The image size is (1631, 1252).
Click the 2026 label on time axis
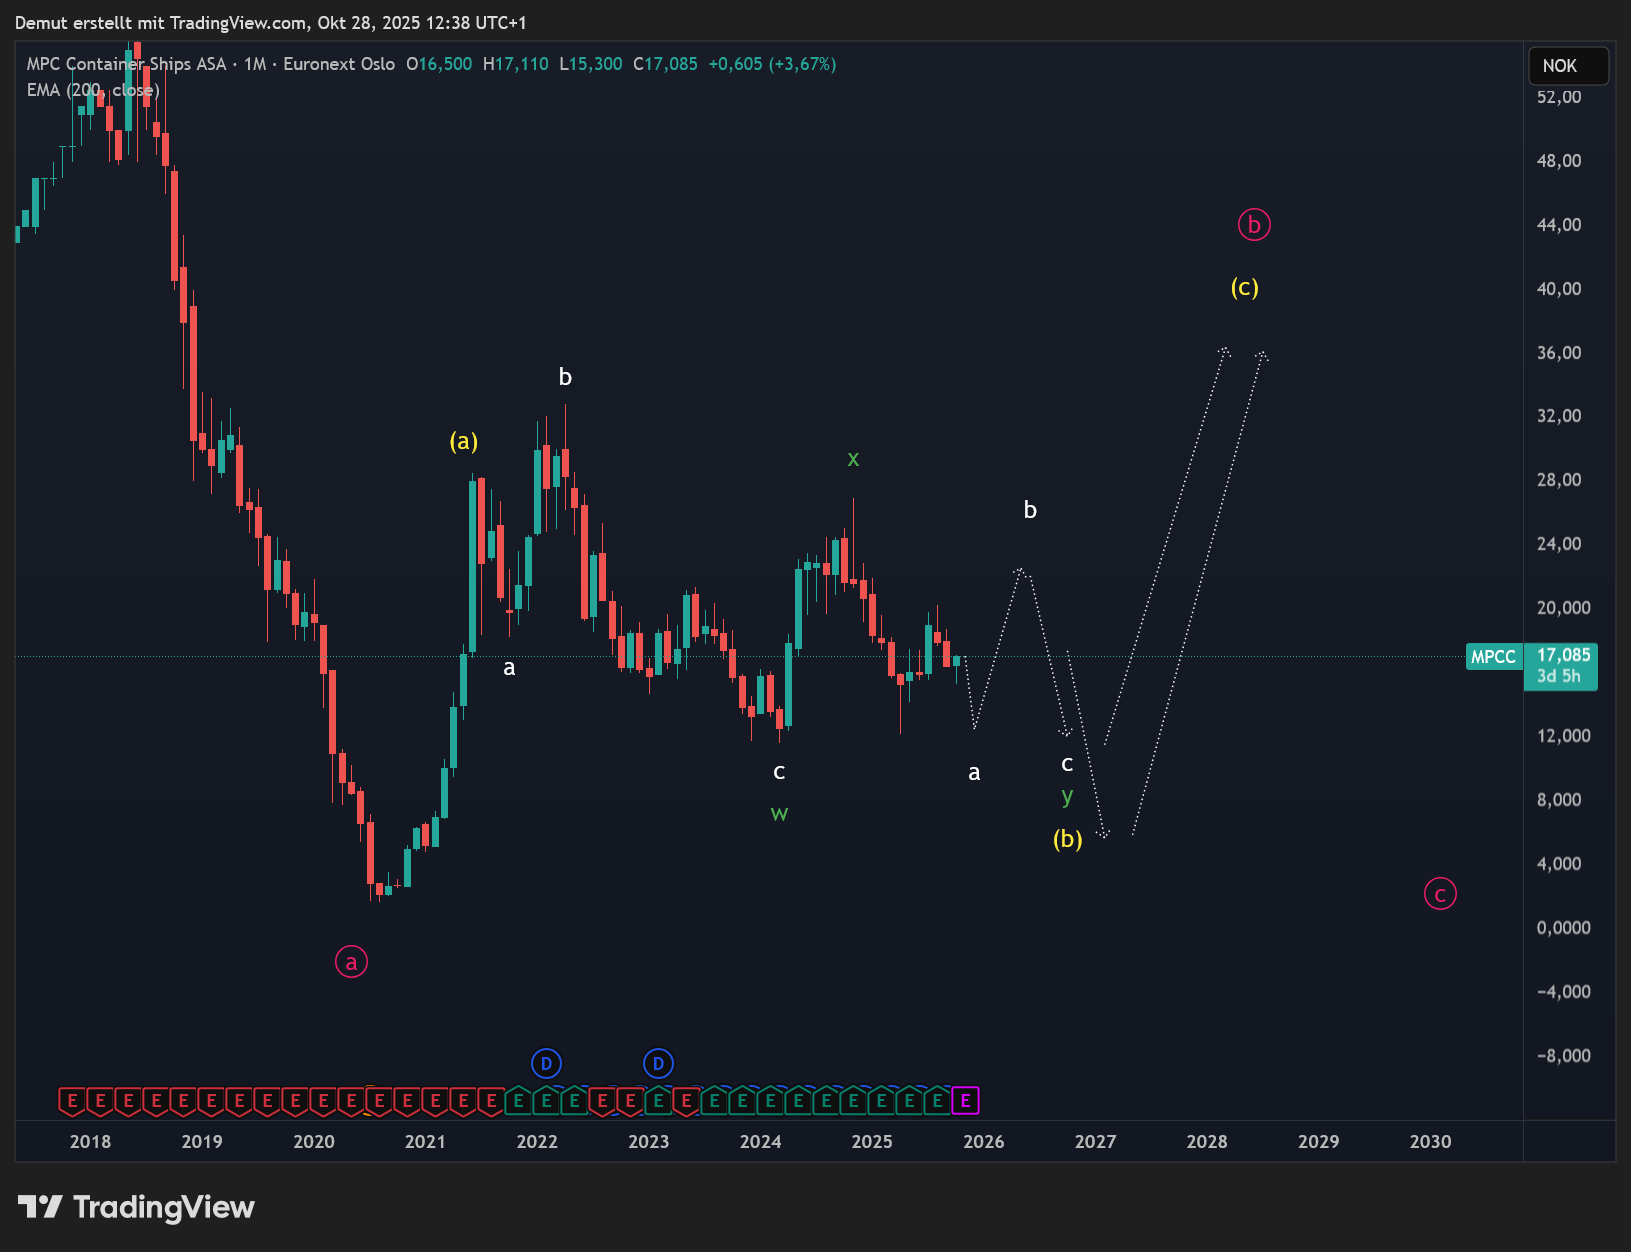983,1142
